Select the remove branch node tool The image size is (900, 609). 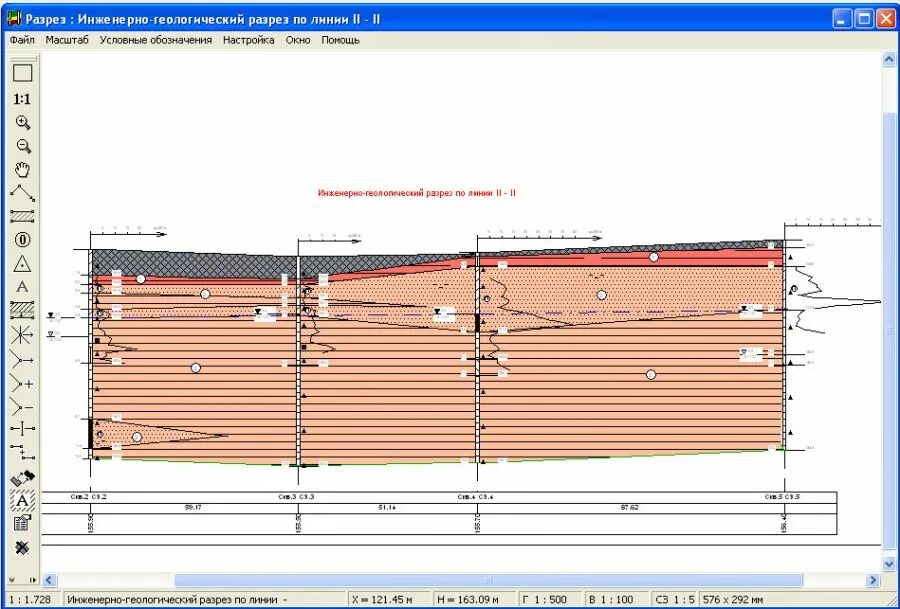(22, 408)
